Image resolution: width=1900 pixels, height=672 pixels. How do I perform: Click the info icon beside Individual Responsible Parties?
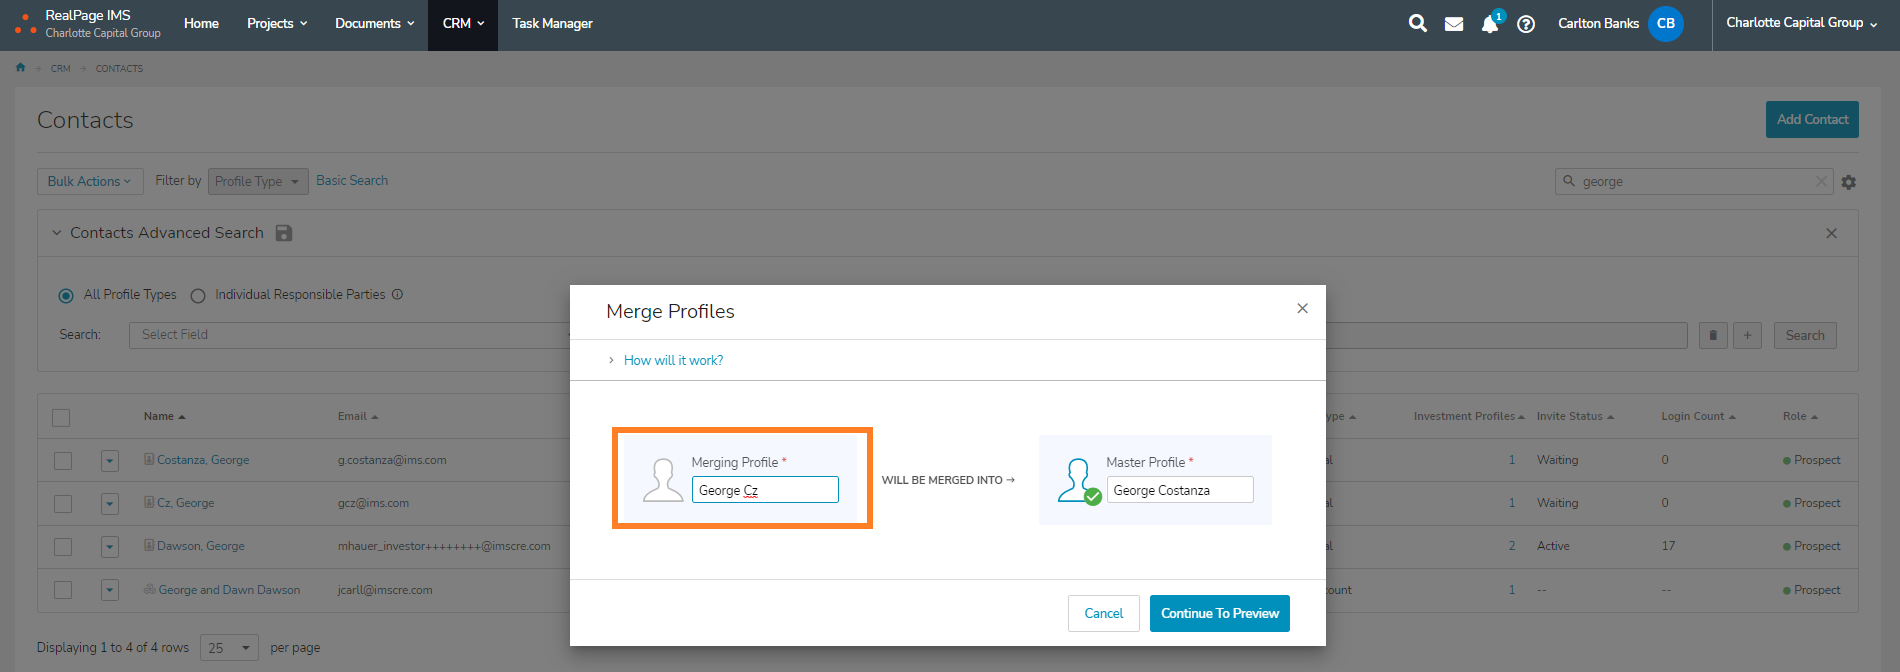(397, 294)
